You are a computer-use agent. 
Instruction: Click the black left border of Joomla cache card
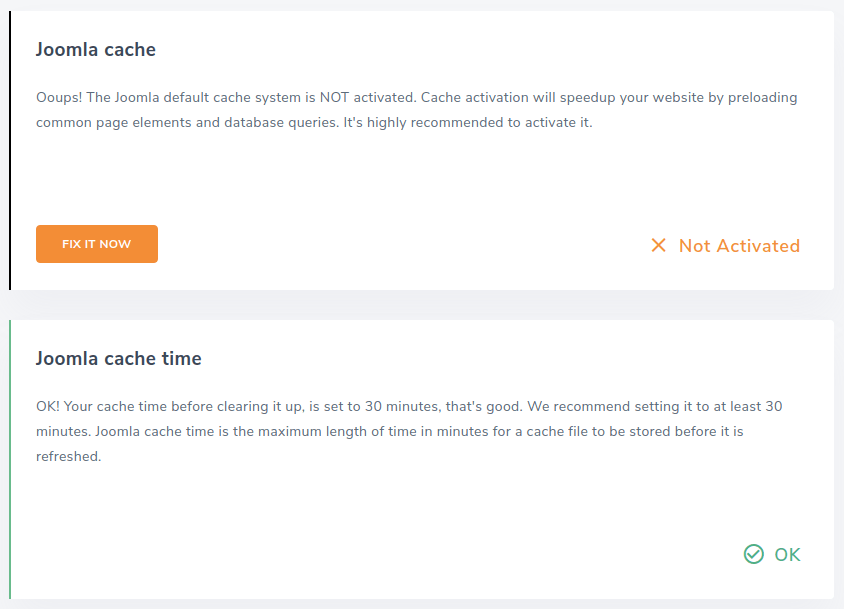click(x=10, y=150)
